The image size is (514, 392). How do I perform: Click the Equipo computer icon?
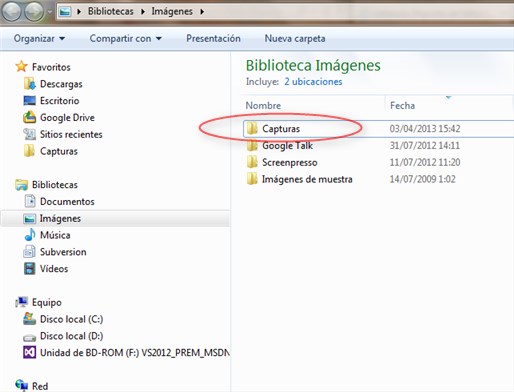pos(22,302)
